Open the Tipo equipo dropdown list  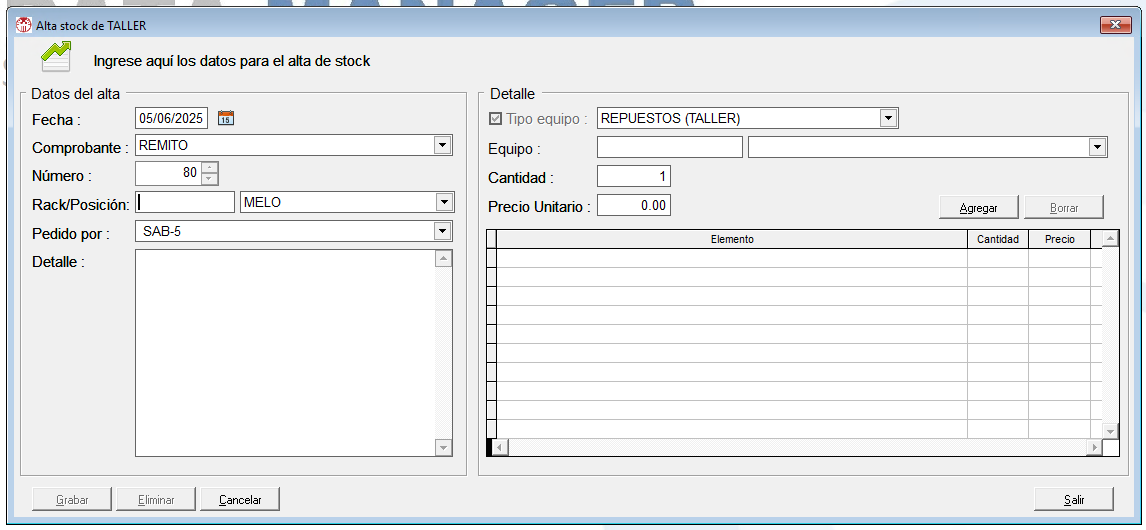click(x=888, y=119)
